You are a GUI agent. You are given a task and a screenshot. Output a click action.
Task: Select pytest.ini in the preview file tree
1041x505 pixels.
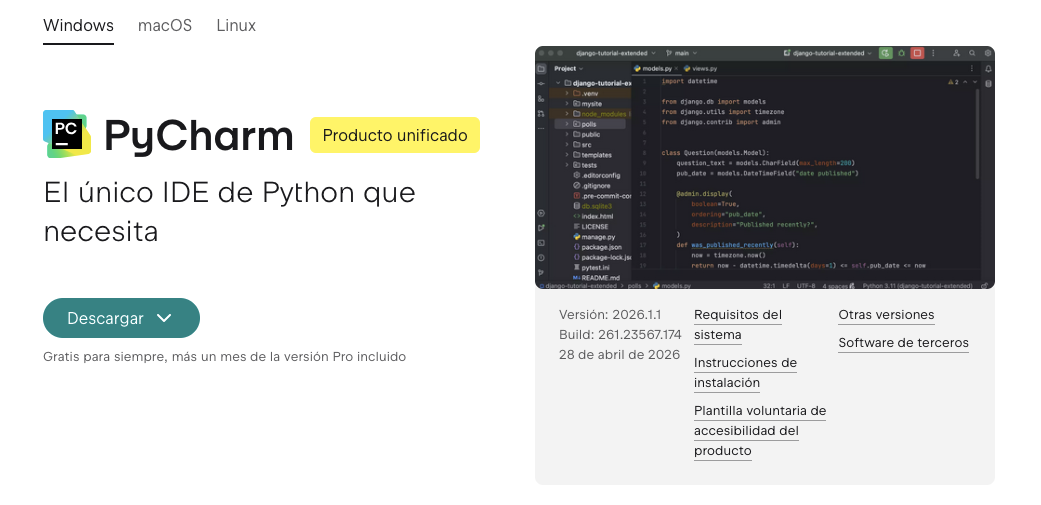tap(591, 267)
